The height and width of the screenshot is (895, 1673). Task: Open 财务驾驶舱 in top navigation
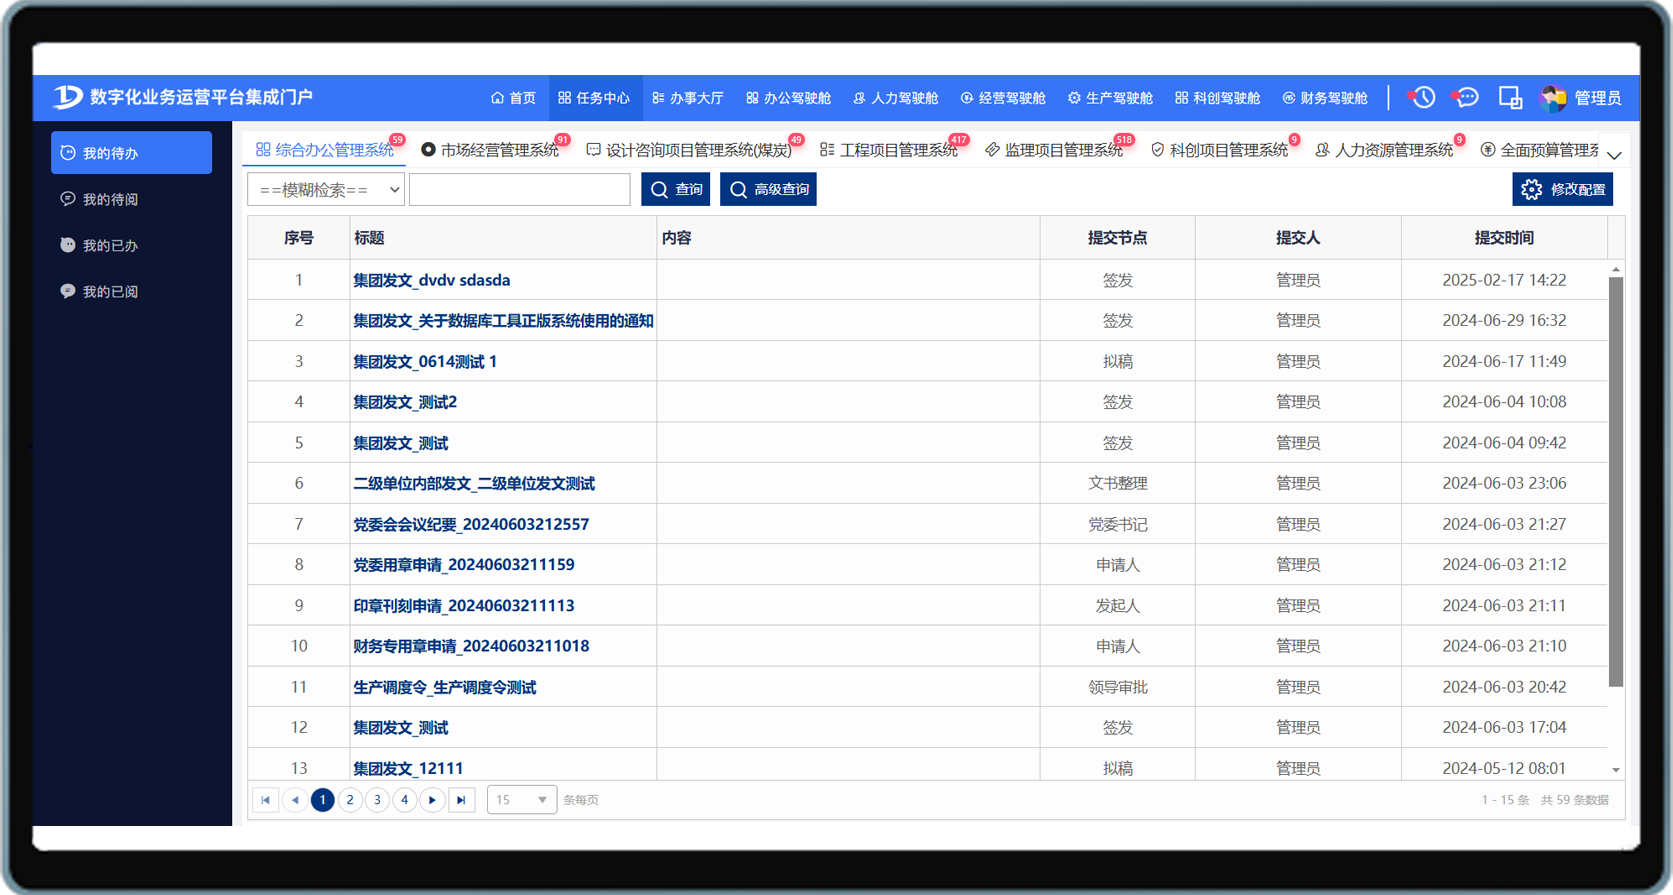1325,98
